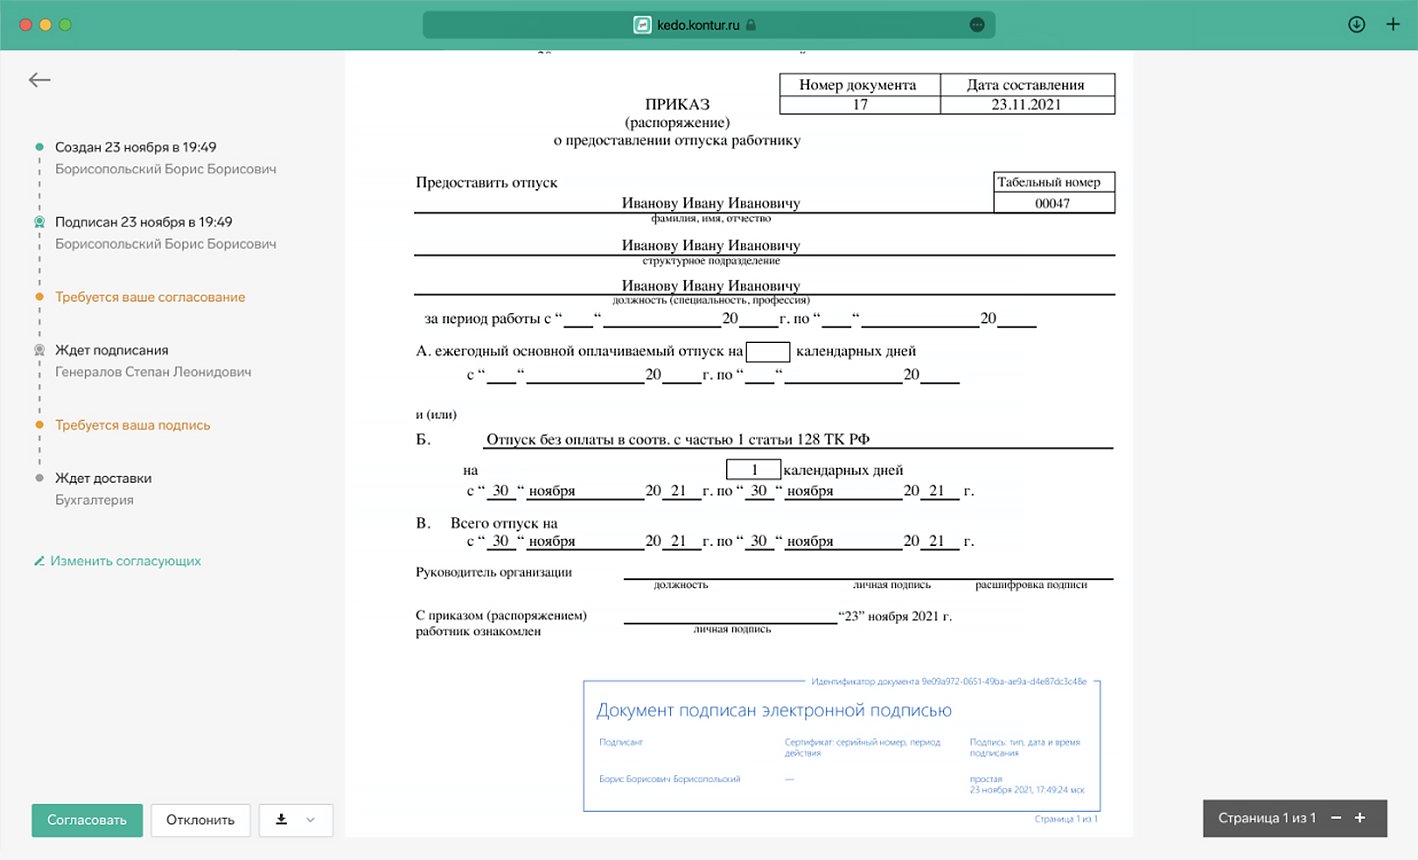Zoom out with the minus button
This screenshot has width=1418, height=860.
tap(1336, 818)
